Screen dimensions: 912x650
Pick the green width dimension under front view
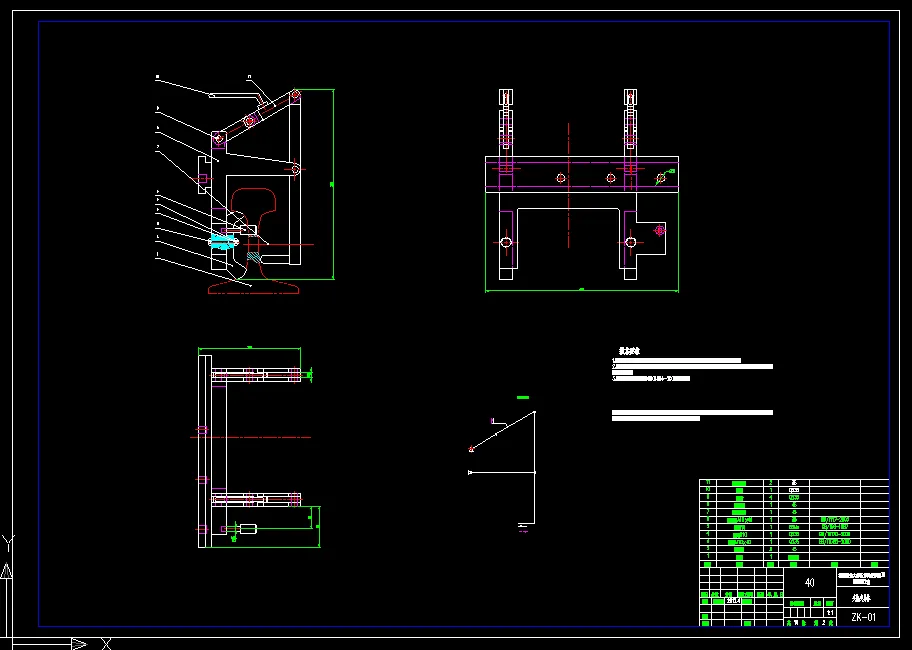(582, 290)
